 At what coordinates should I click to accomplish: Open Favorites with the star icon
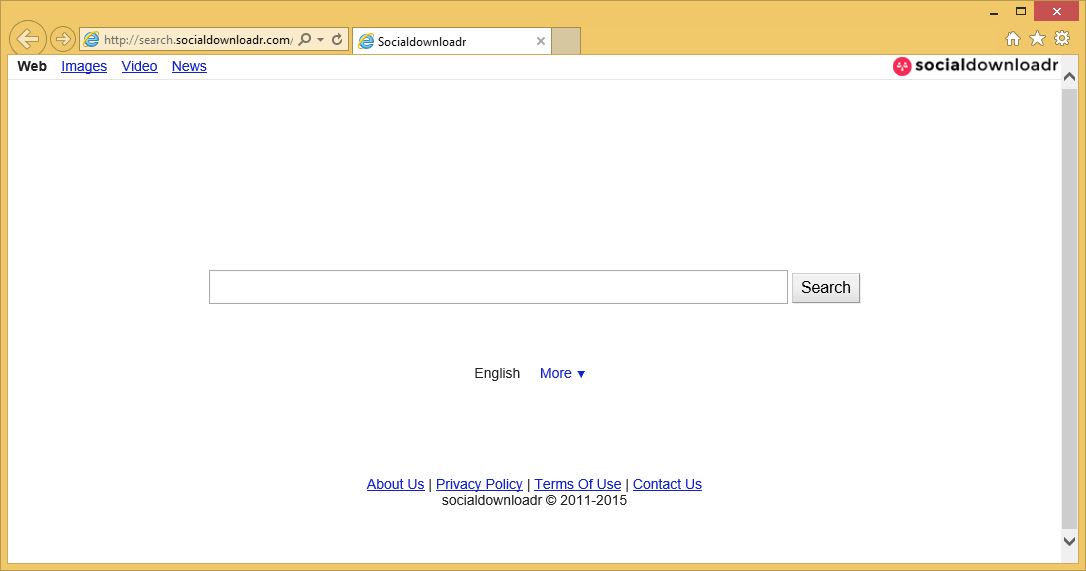1037,39
